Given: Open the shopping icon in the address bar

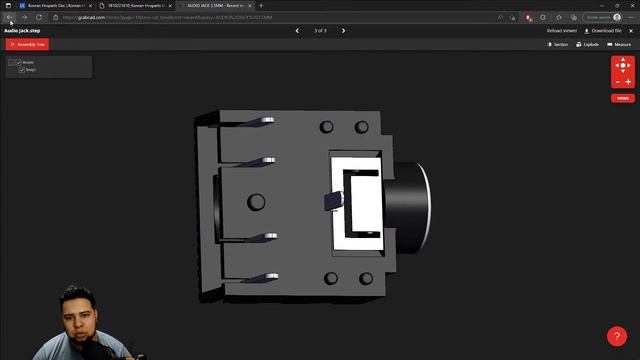Looking at the screenshot, I should click(x=513, y=18).
